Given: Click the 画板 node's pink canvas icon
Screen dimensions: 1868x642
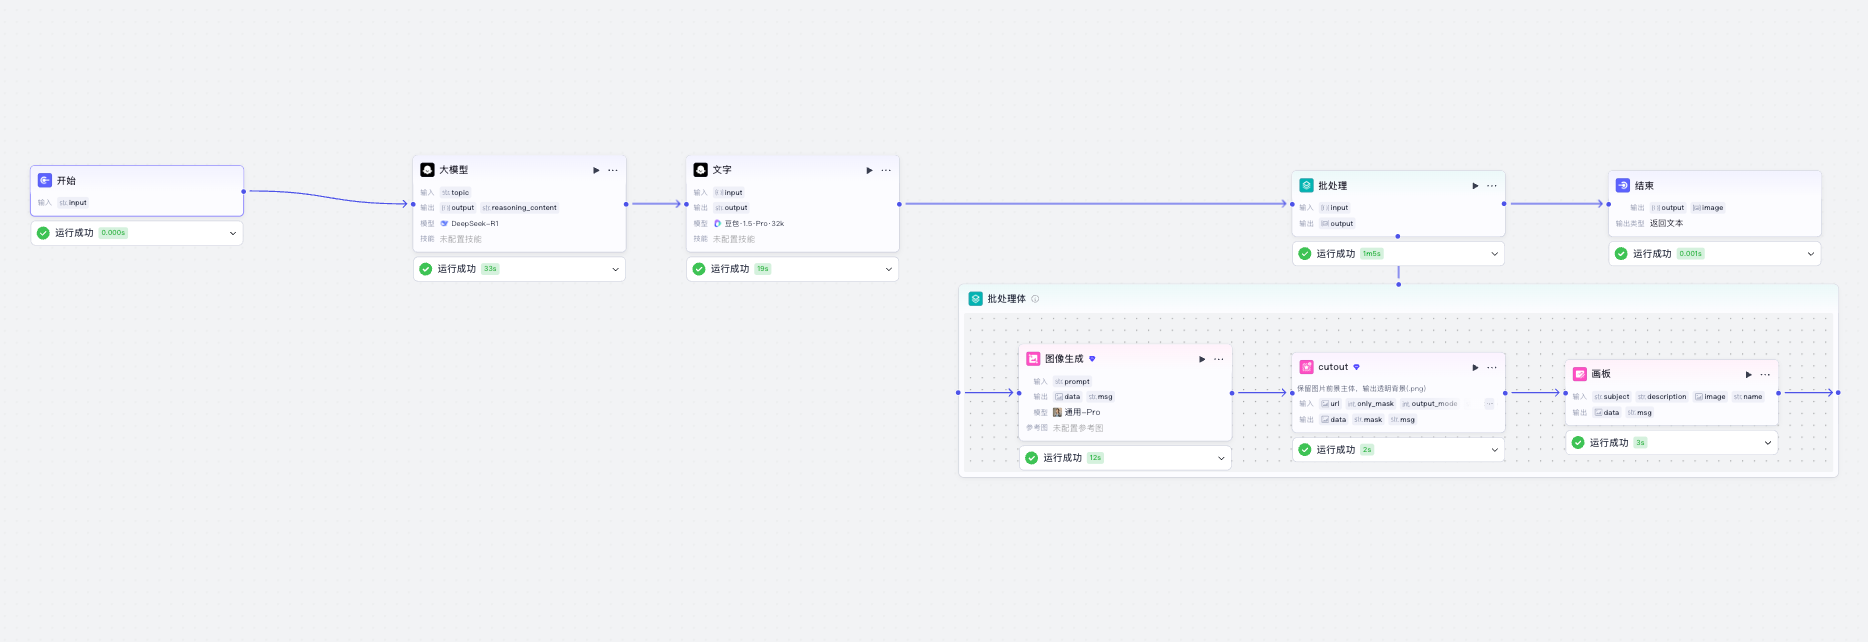Looking at the screenshot, I should pos(1580,374).
